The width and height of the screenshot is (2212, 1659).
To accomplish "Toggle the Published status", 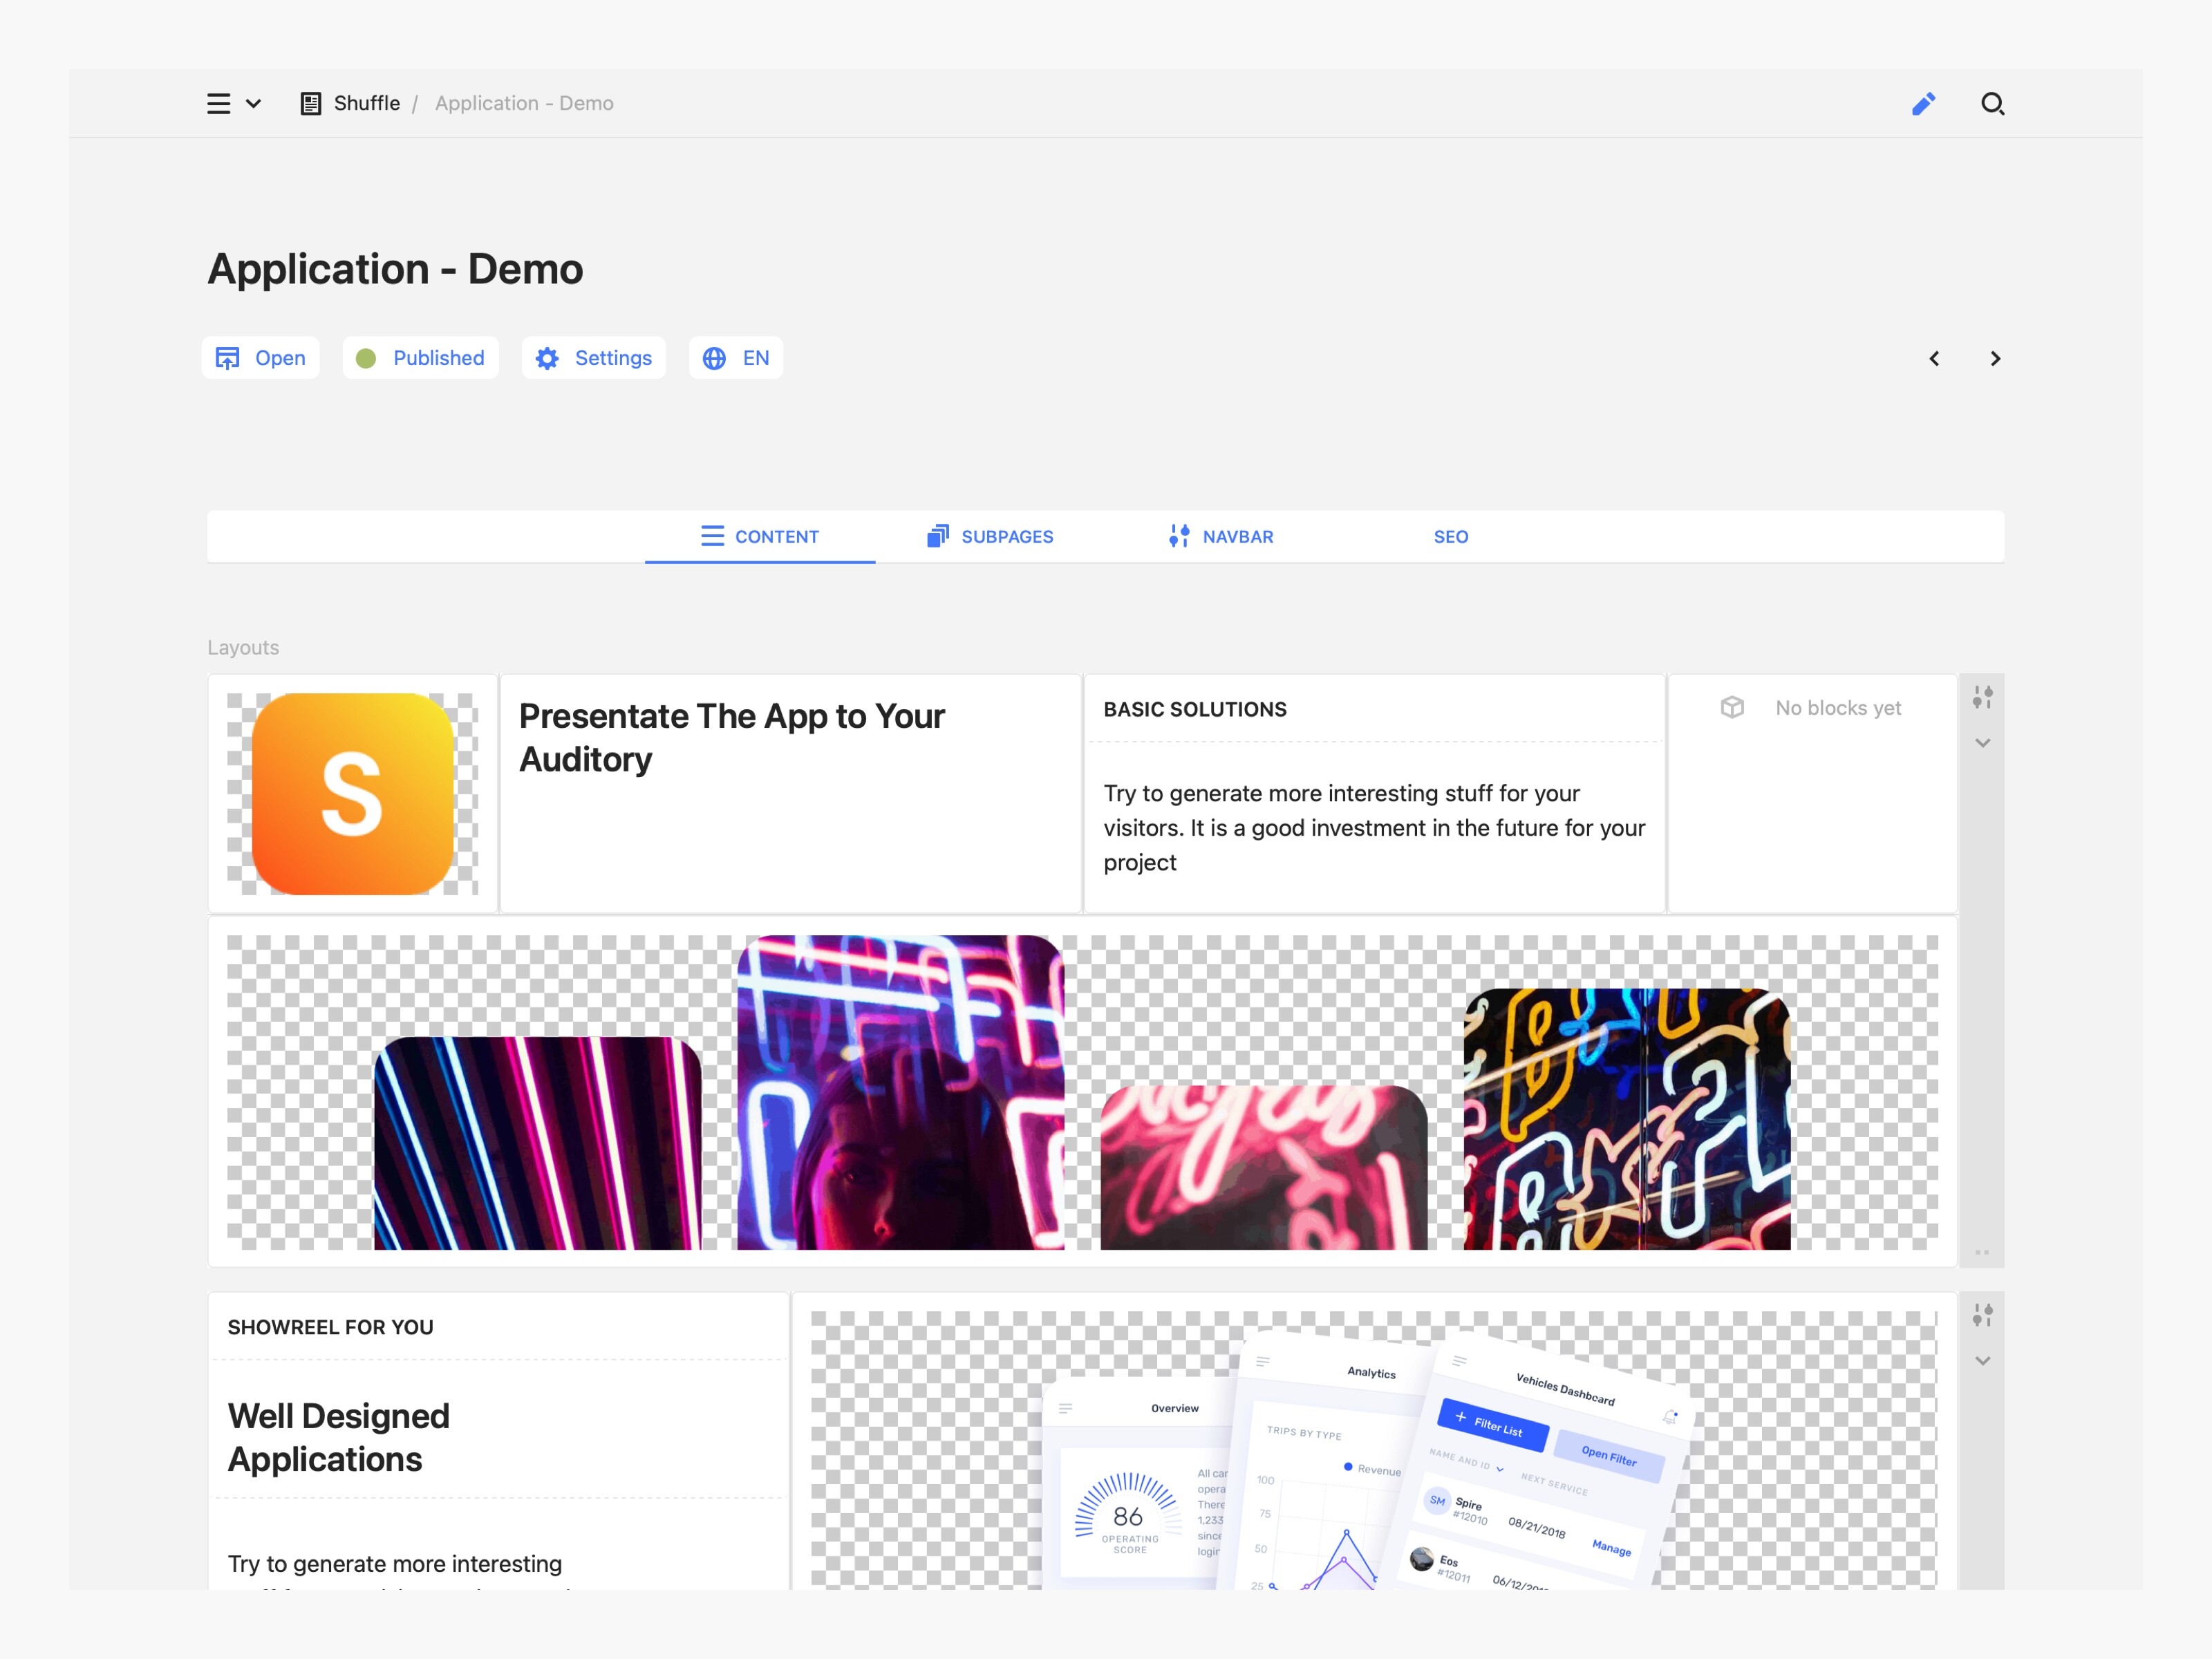I will click(420, 358).
